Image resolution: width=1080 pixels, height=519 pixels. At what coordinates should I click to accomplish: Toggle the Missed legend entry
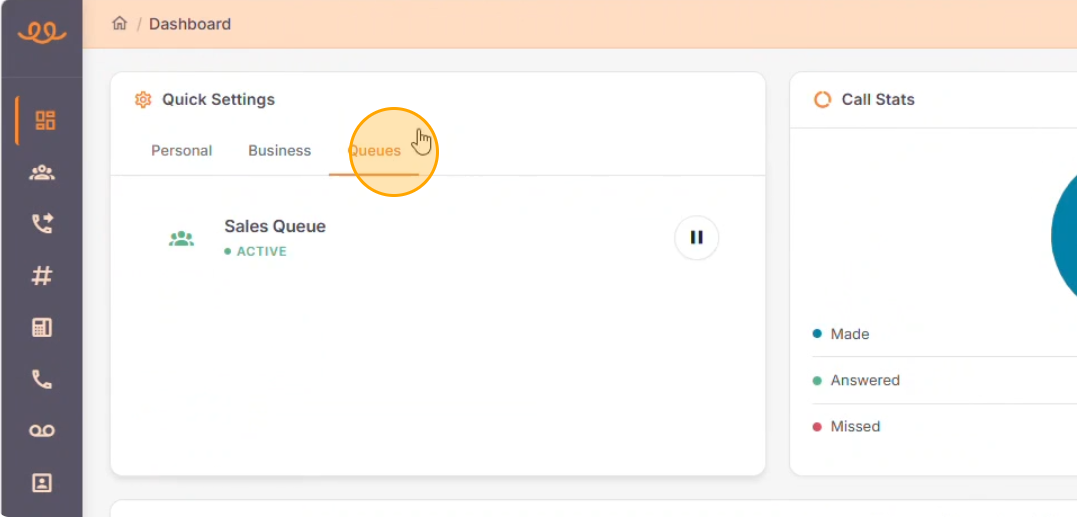coord(847,427)
